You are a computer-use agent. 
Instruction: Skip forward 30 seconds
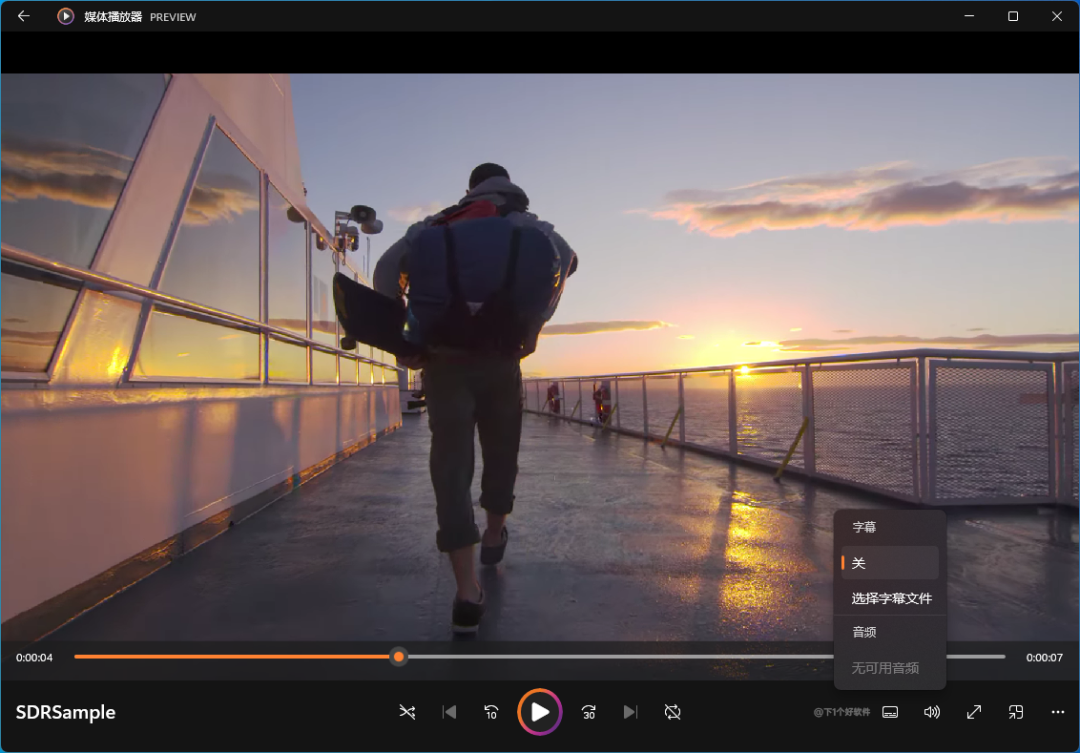pyautogui.click(x=589, y=712)
